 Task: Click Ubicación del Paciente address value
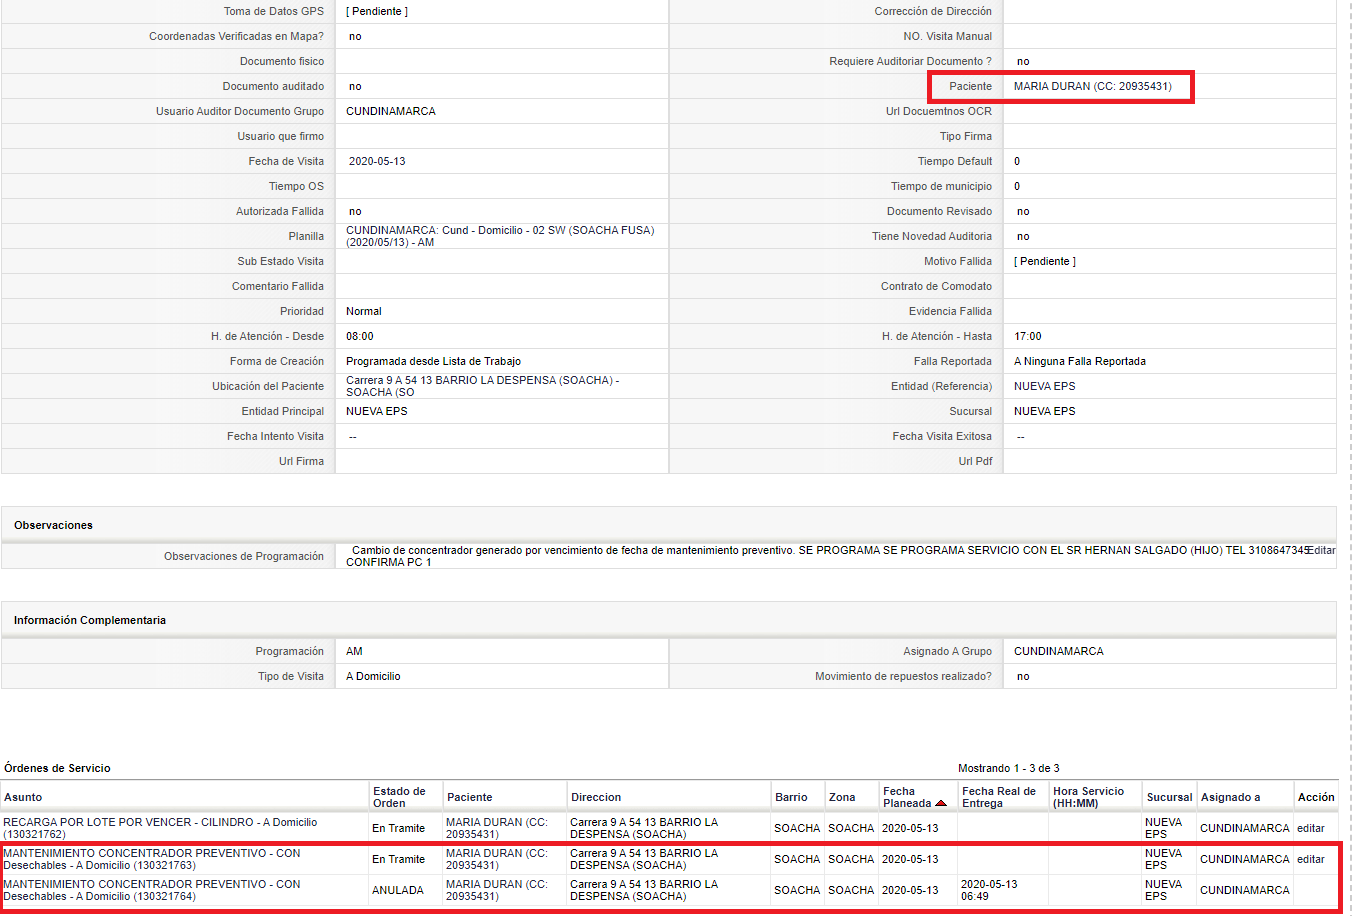pyautogui.click(x=483, y=386)
